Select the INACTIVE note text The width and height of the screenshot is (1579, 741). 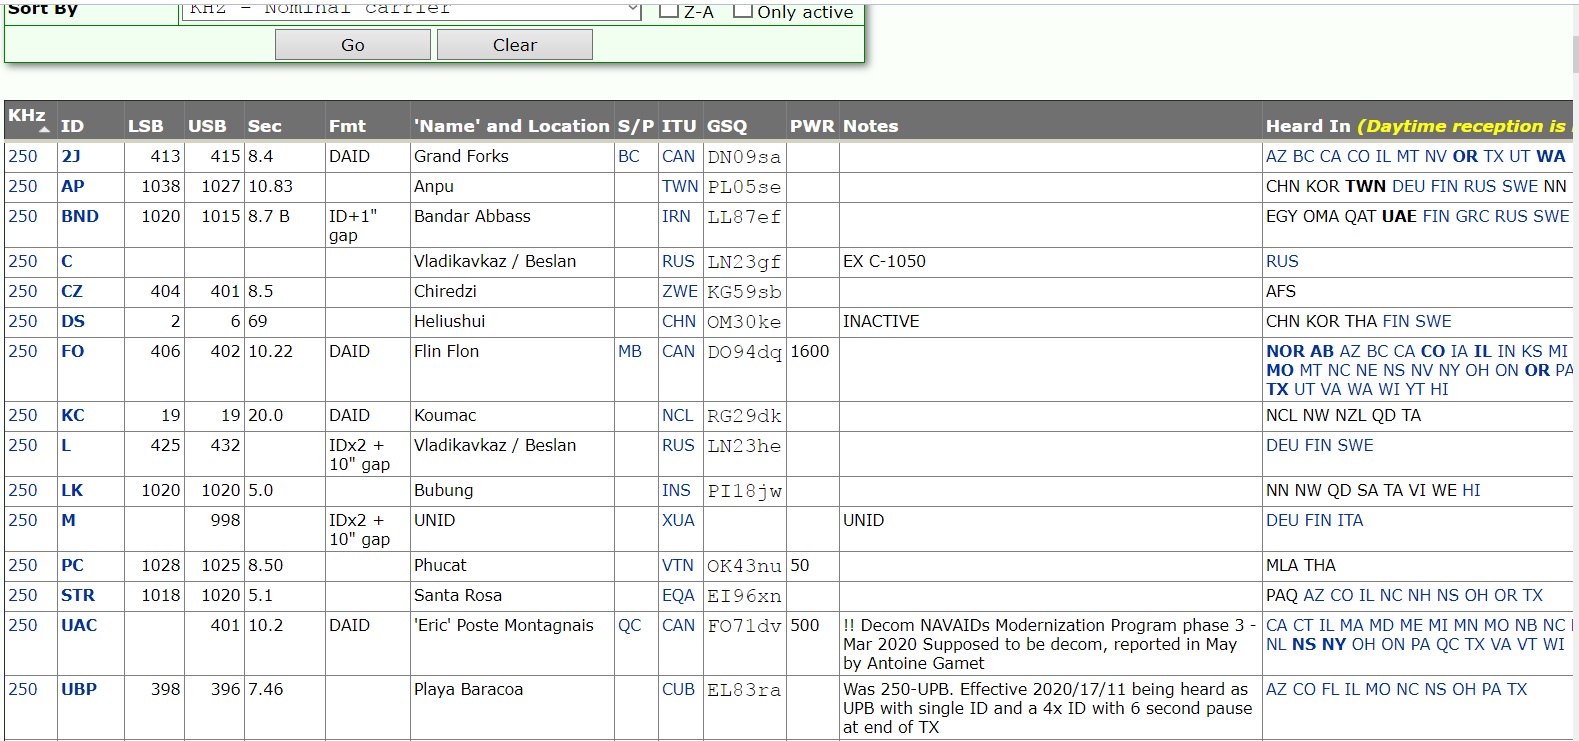pyautogui.click(x=881, y=321)
